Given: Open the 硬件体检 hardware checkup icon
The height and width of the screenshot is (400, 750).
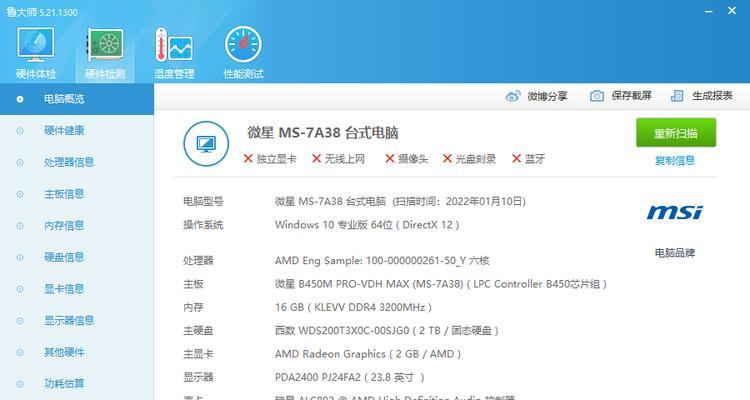Looking at the screenshot, I should click(36, 45).
